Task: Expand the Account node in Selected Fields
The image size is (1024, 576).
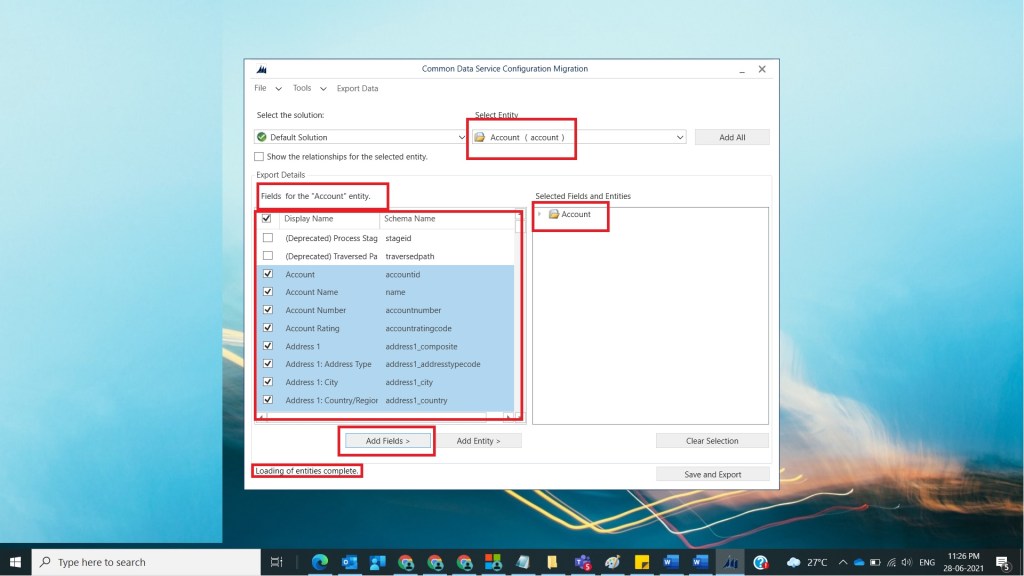Action: click(540, 214)
